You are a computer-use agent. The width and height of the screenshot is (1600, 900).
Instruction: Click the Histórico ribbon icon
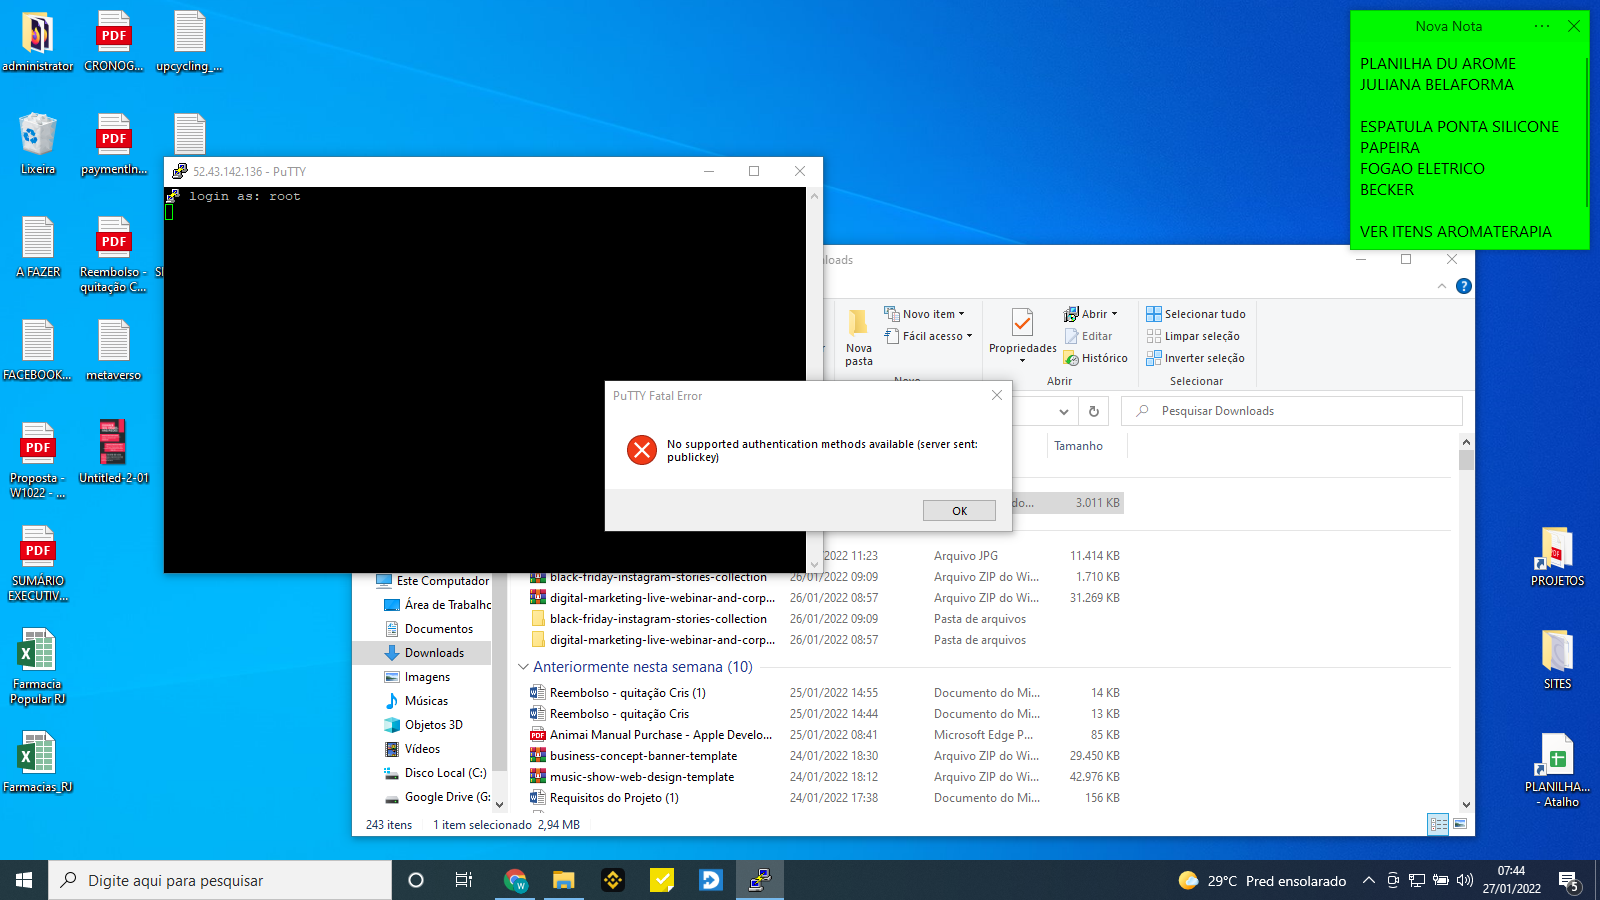(1095, 358)
